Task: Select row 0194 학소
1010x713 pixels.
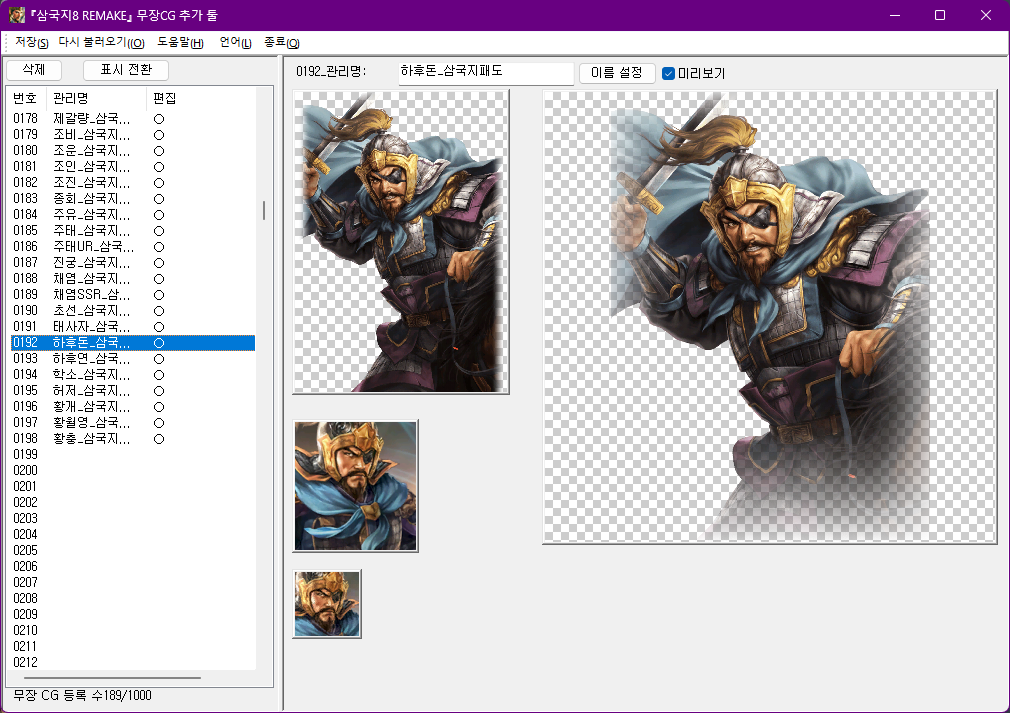Action: [x=133, y=375]
